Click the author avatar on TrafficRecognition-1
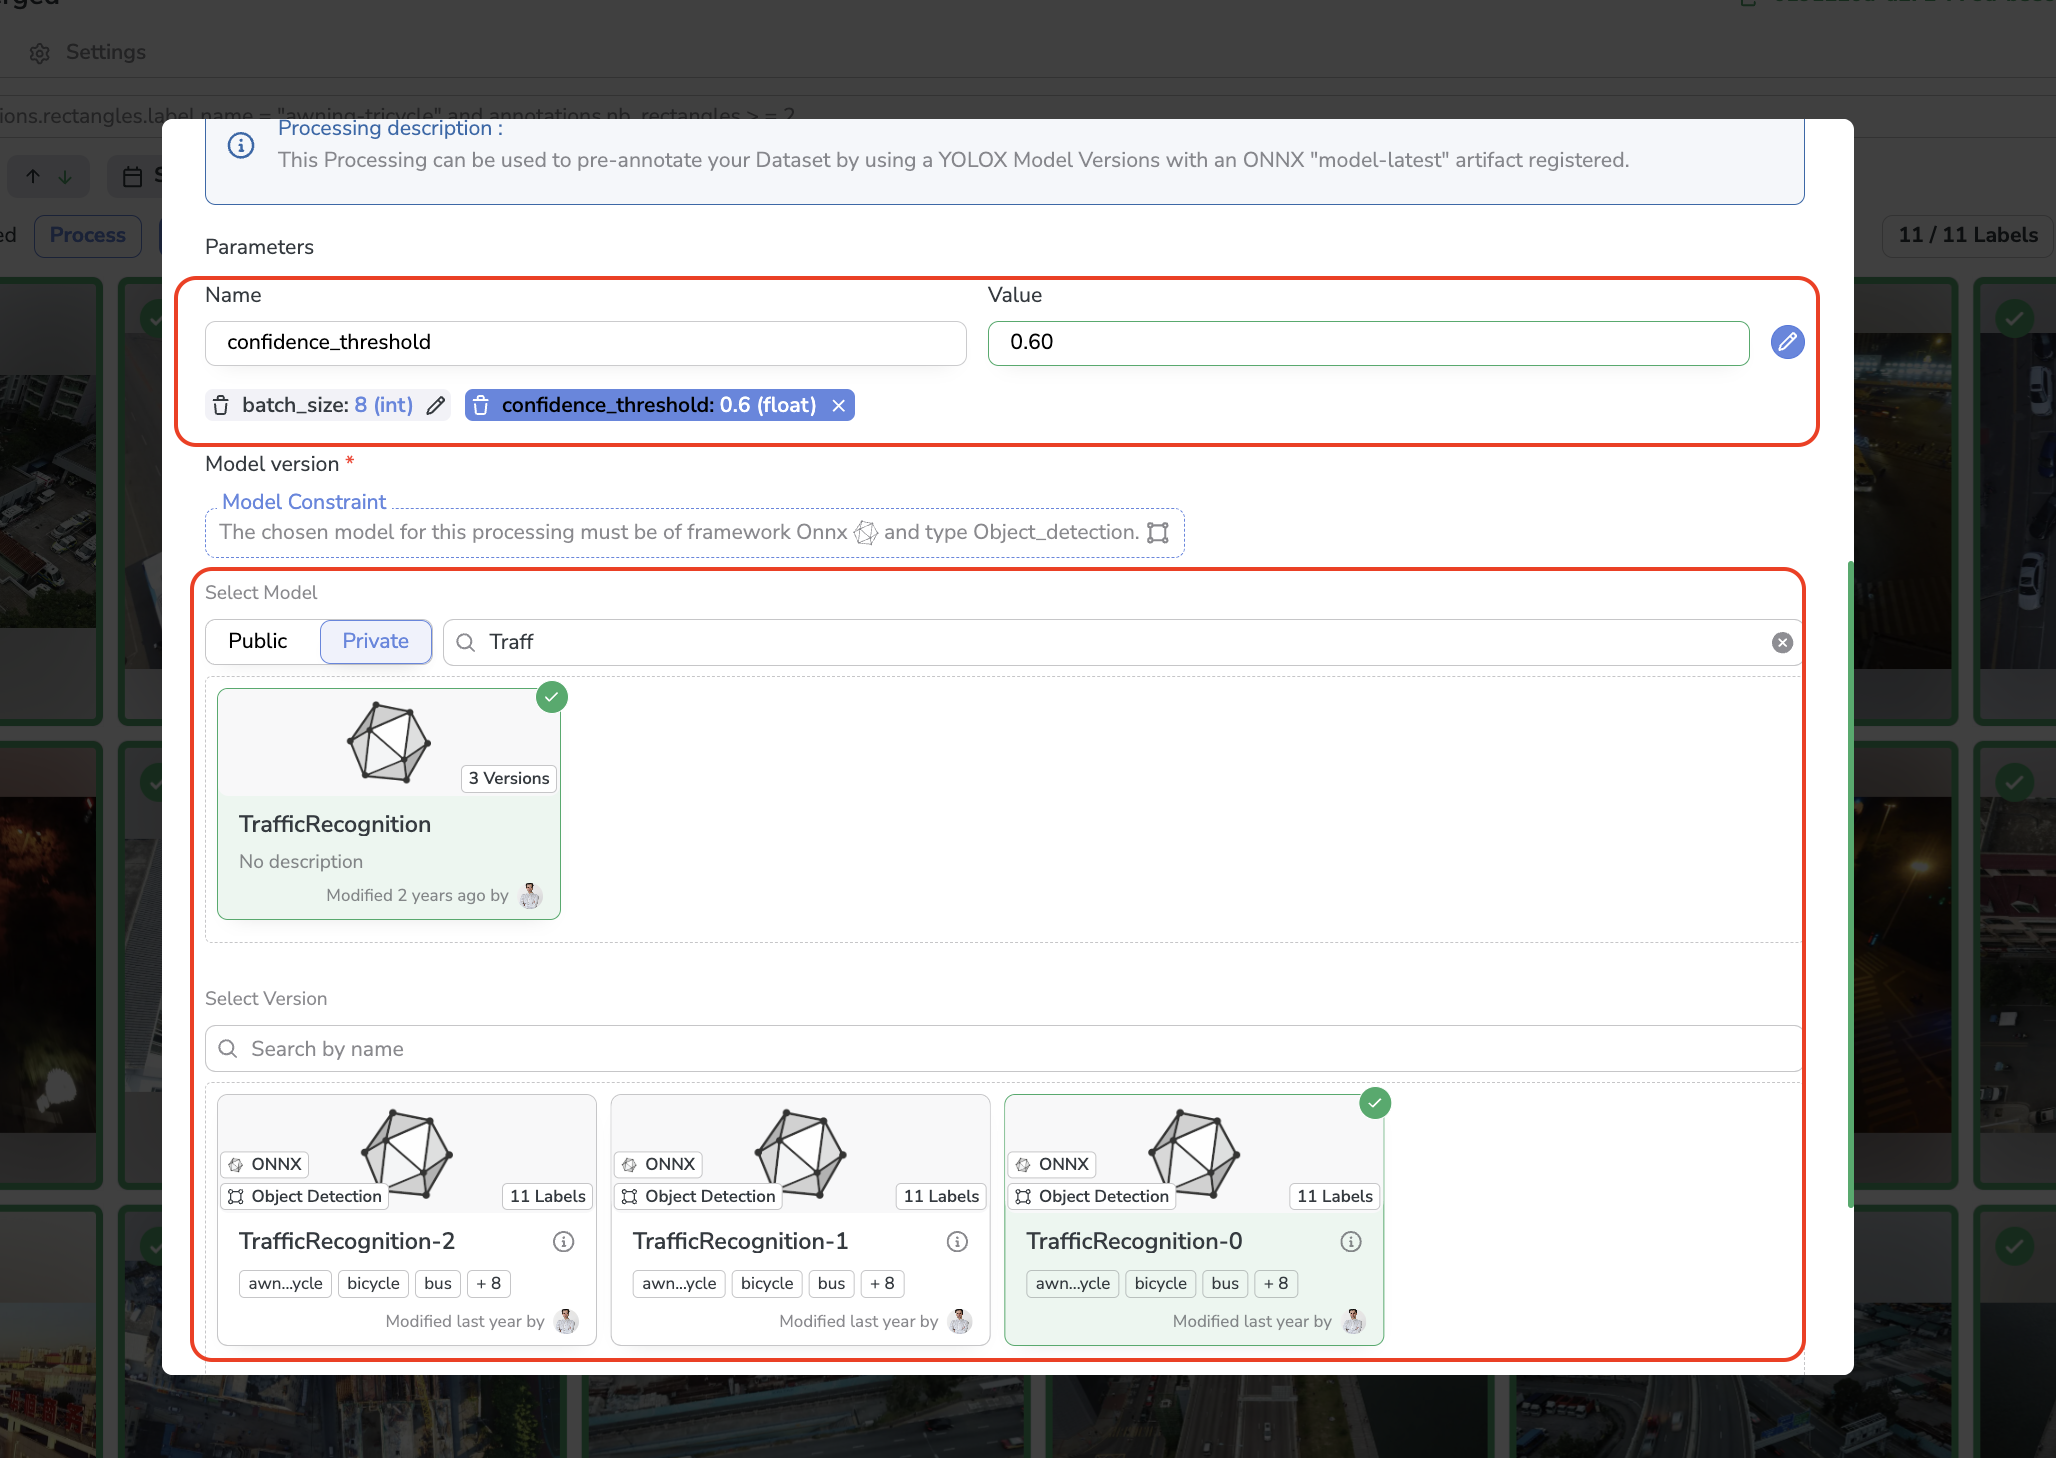The width and height of the screenshot is (2056, 1458). tap(960, 1321)
